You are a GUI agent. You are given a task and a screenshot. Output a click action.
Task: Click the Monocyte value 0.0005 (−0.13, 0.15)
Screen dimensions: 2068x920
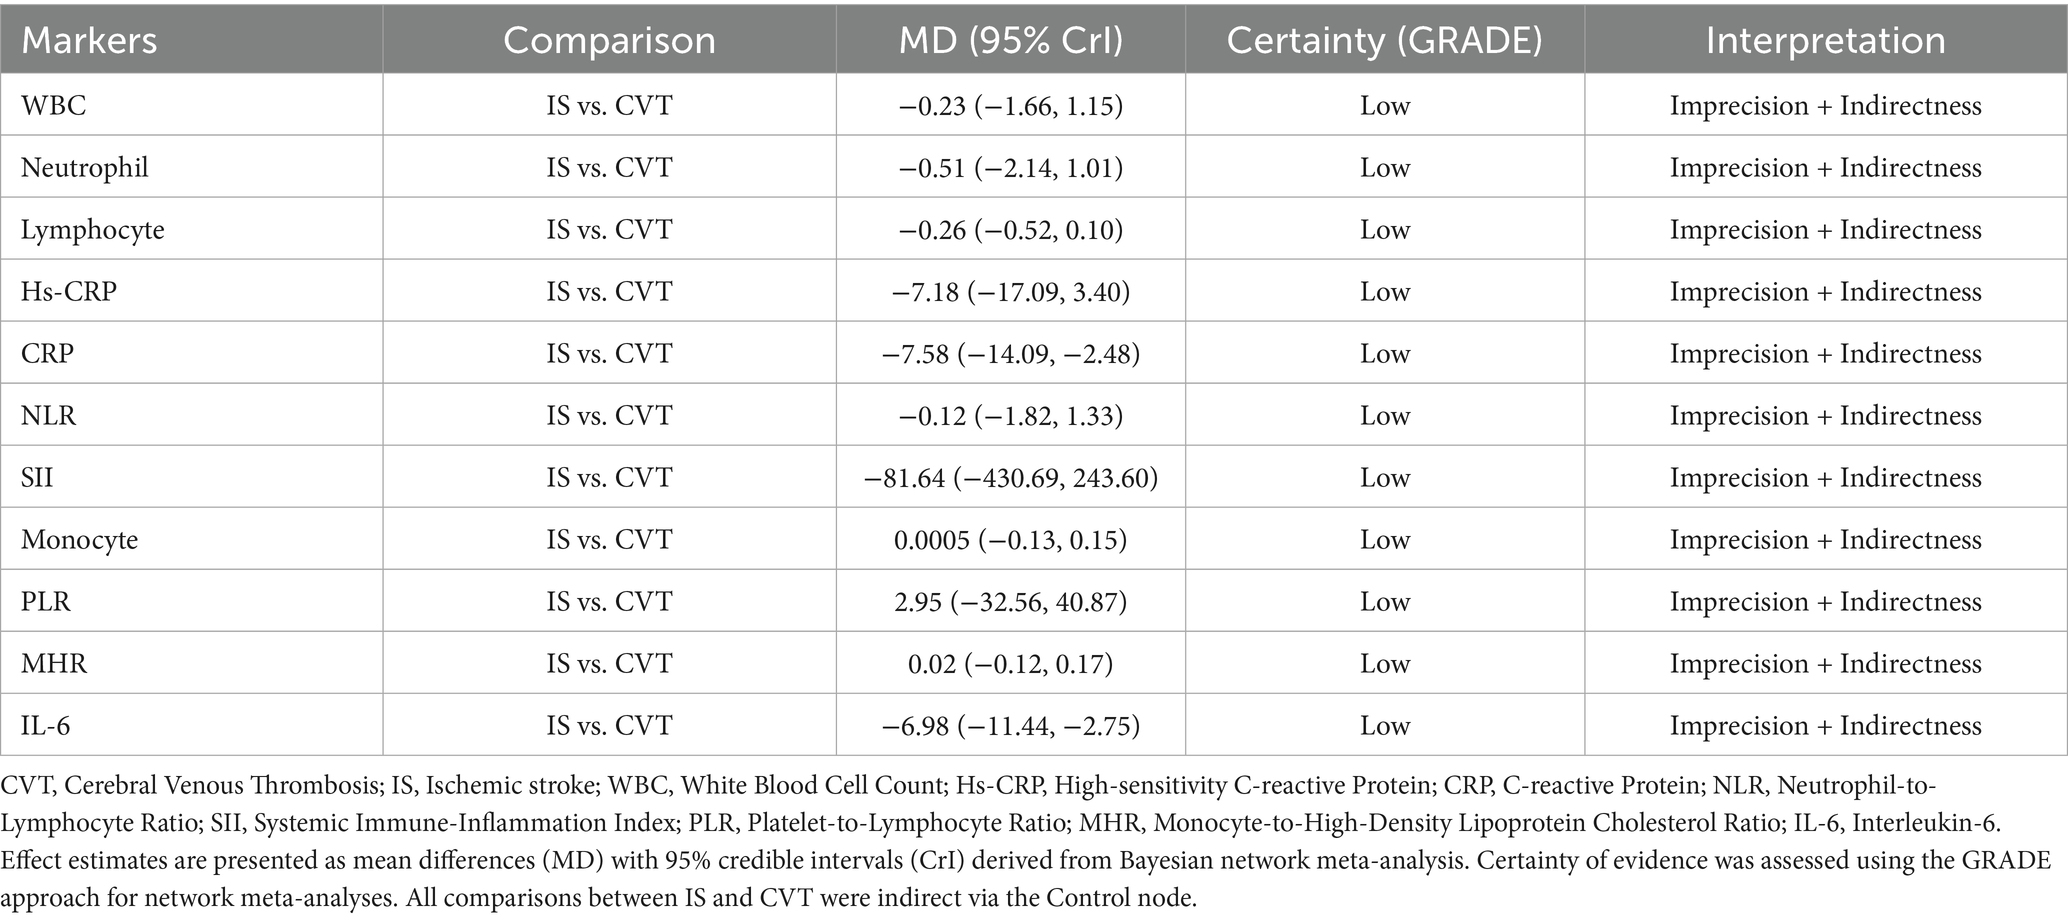(1010, 539)
